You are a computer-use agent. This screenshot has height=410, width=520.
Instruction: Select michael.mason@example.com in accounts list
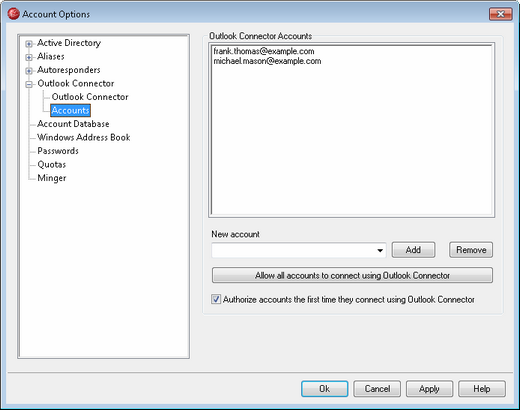(267, 61)
